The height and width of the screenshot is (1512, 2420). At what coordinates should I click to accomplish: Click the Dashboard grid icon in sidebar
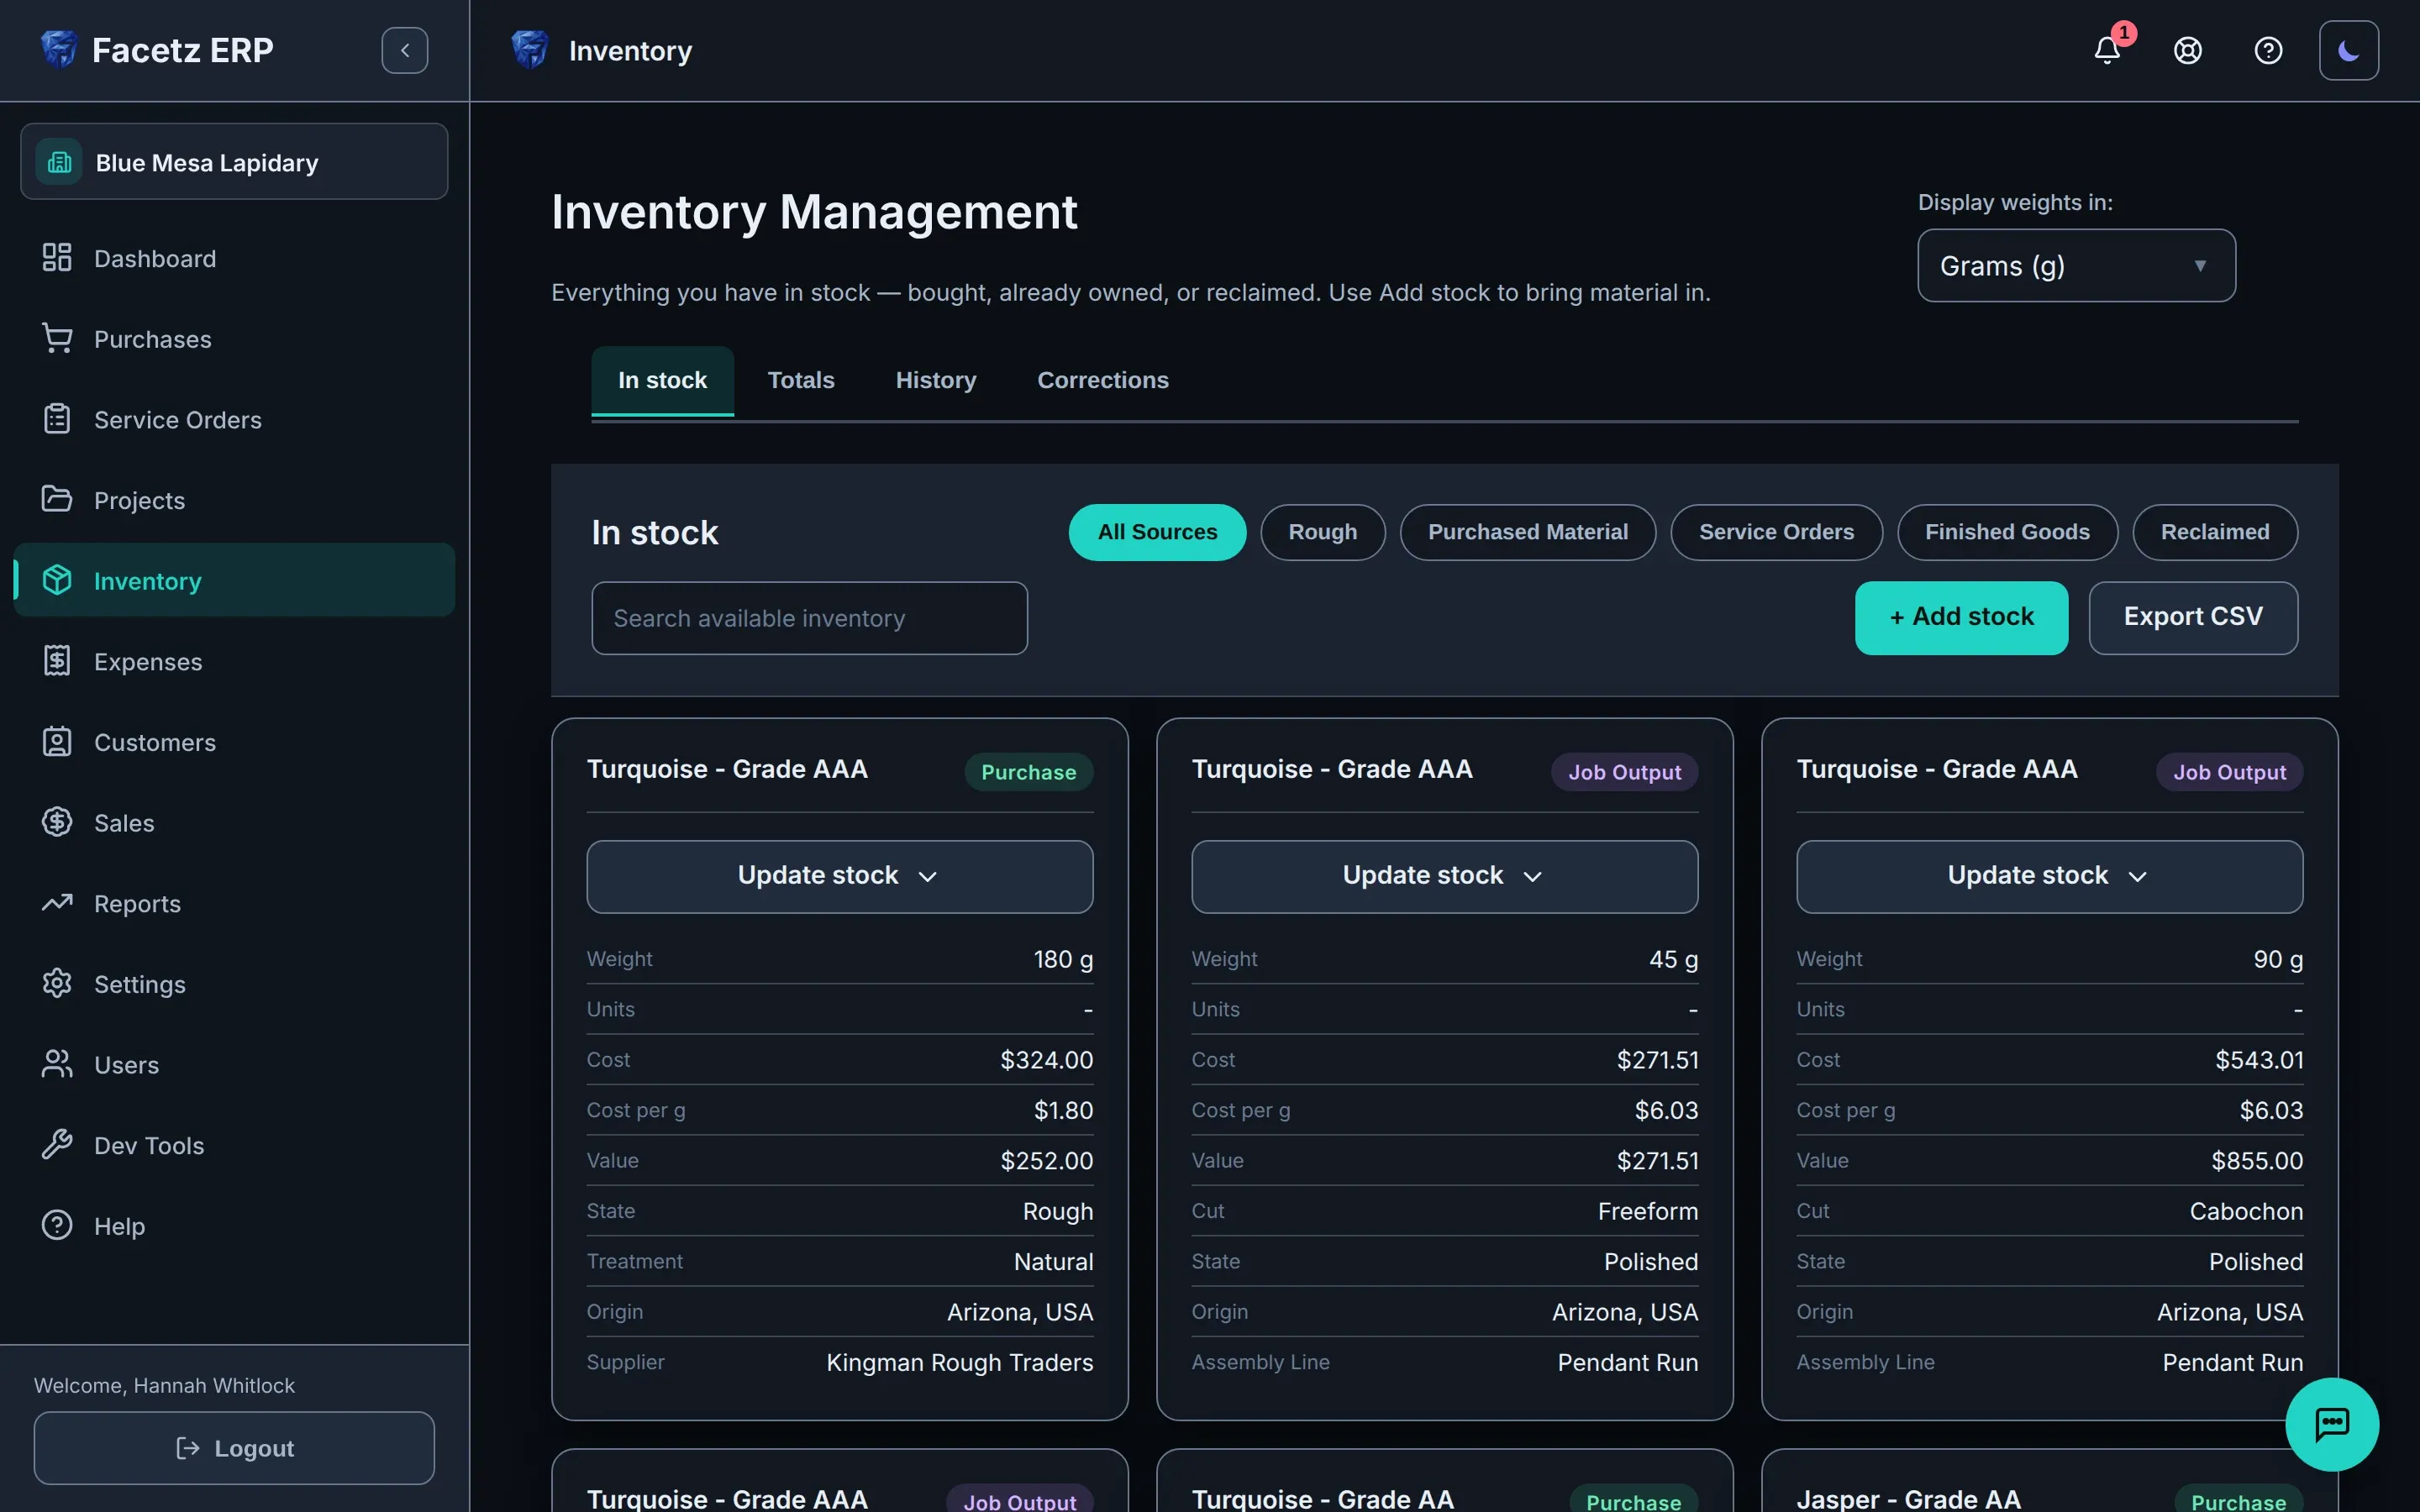(57, 258)
